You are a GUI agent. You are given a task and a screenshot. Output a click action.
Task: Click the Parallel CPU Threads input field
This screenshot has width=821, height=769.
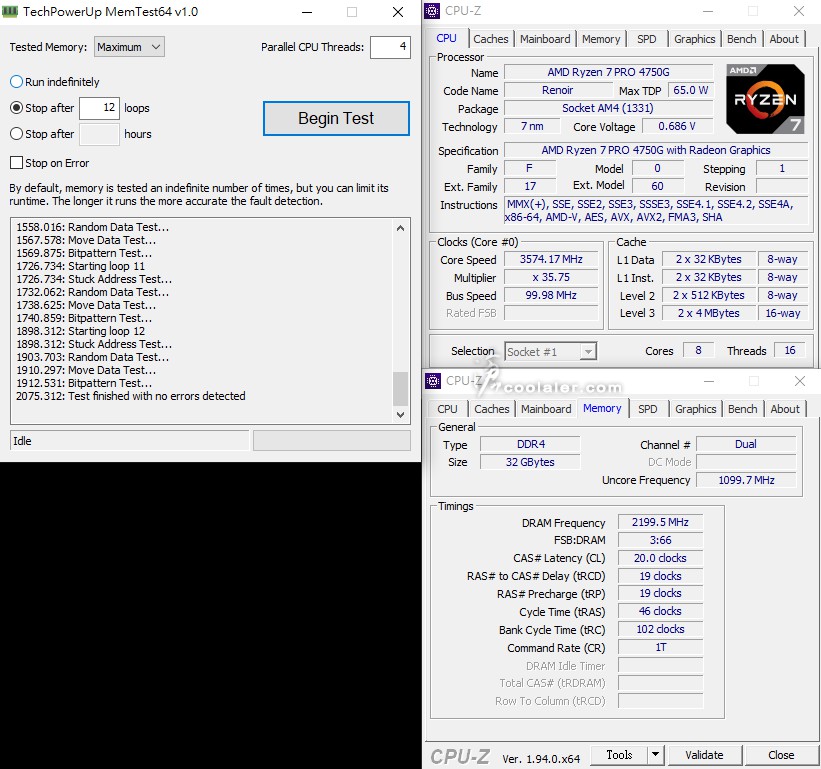point(389,47)
